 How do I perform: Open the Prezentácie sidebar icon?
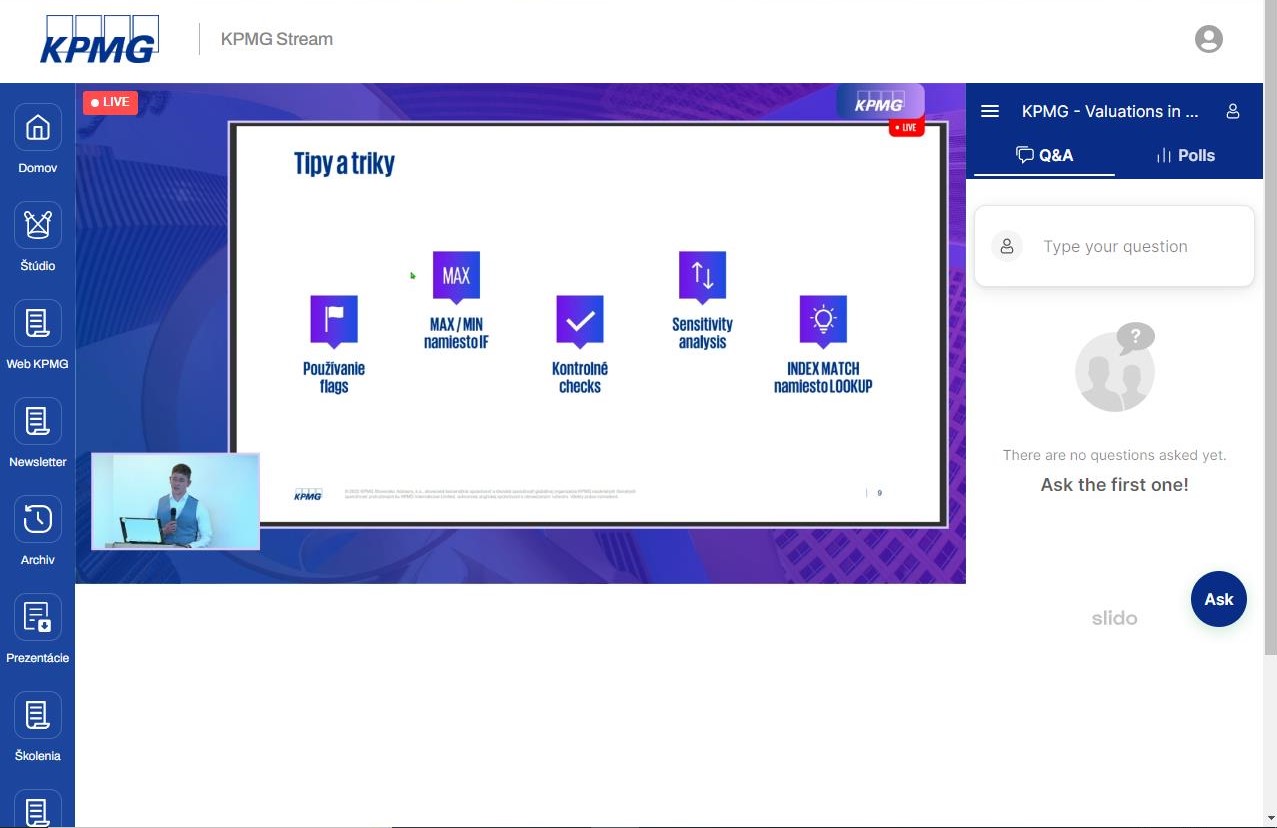point(38,617)
